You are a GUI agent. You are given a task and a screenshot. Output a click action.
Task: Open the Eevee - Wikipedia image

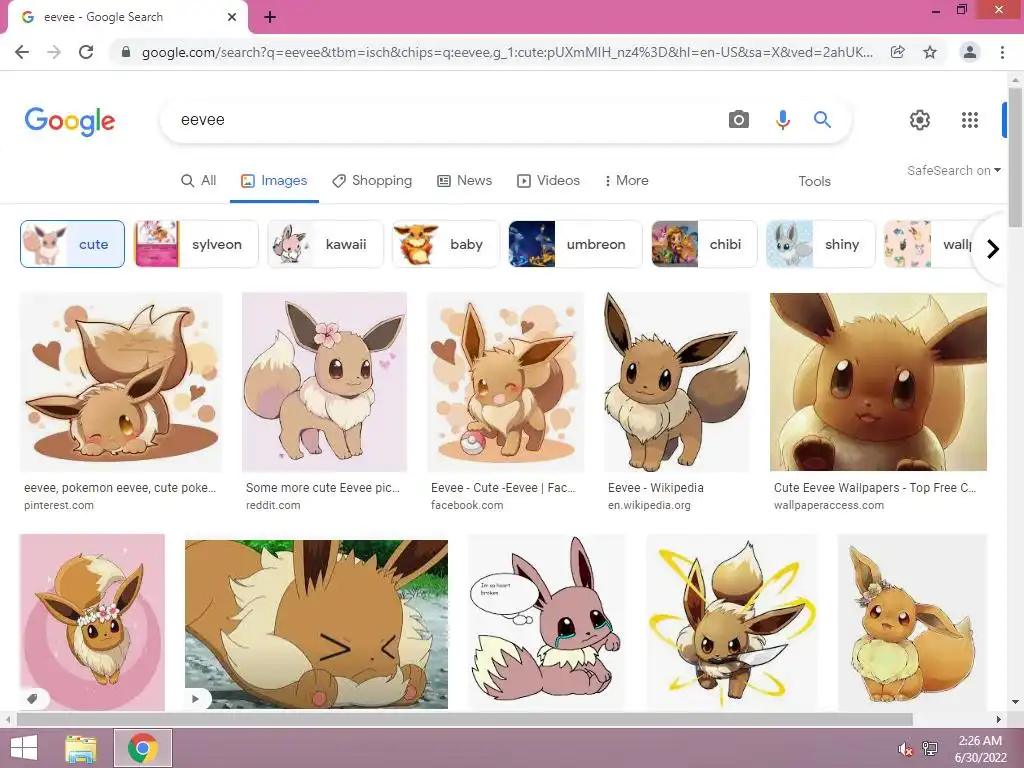677,382
